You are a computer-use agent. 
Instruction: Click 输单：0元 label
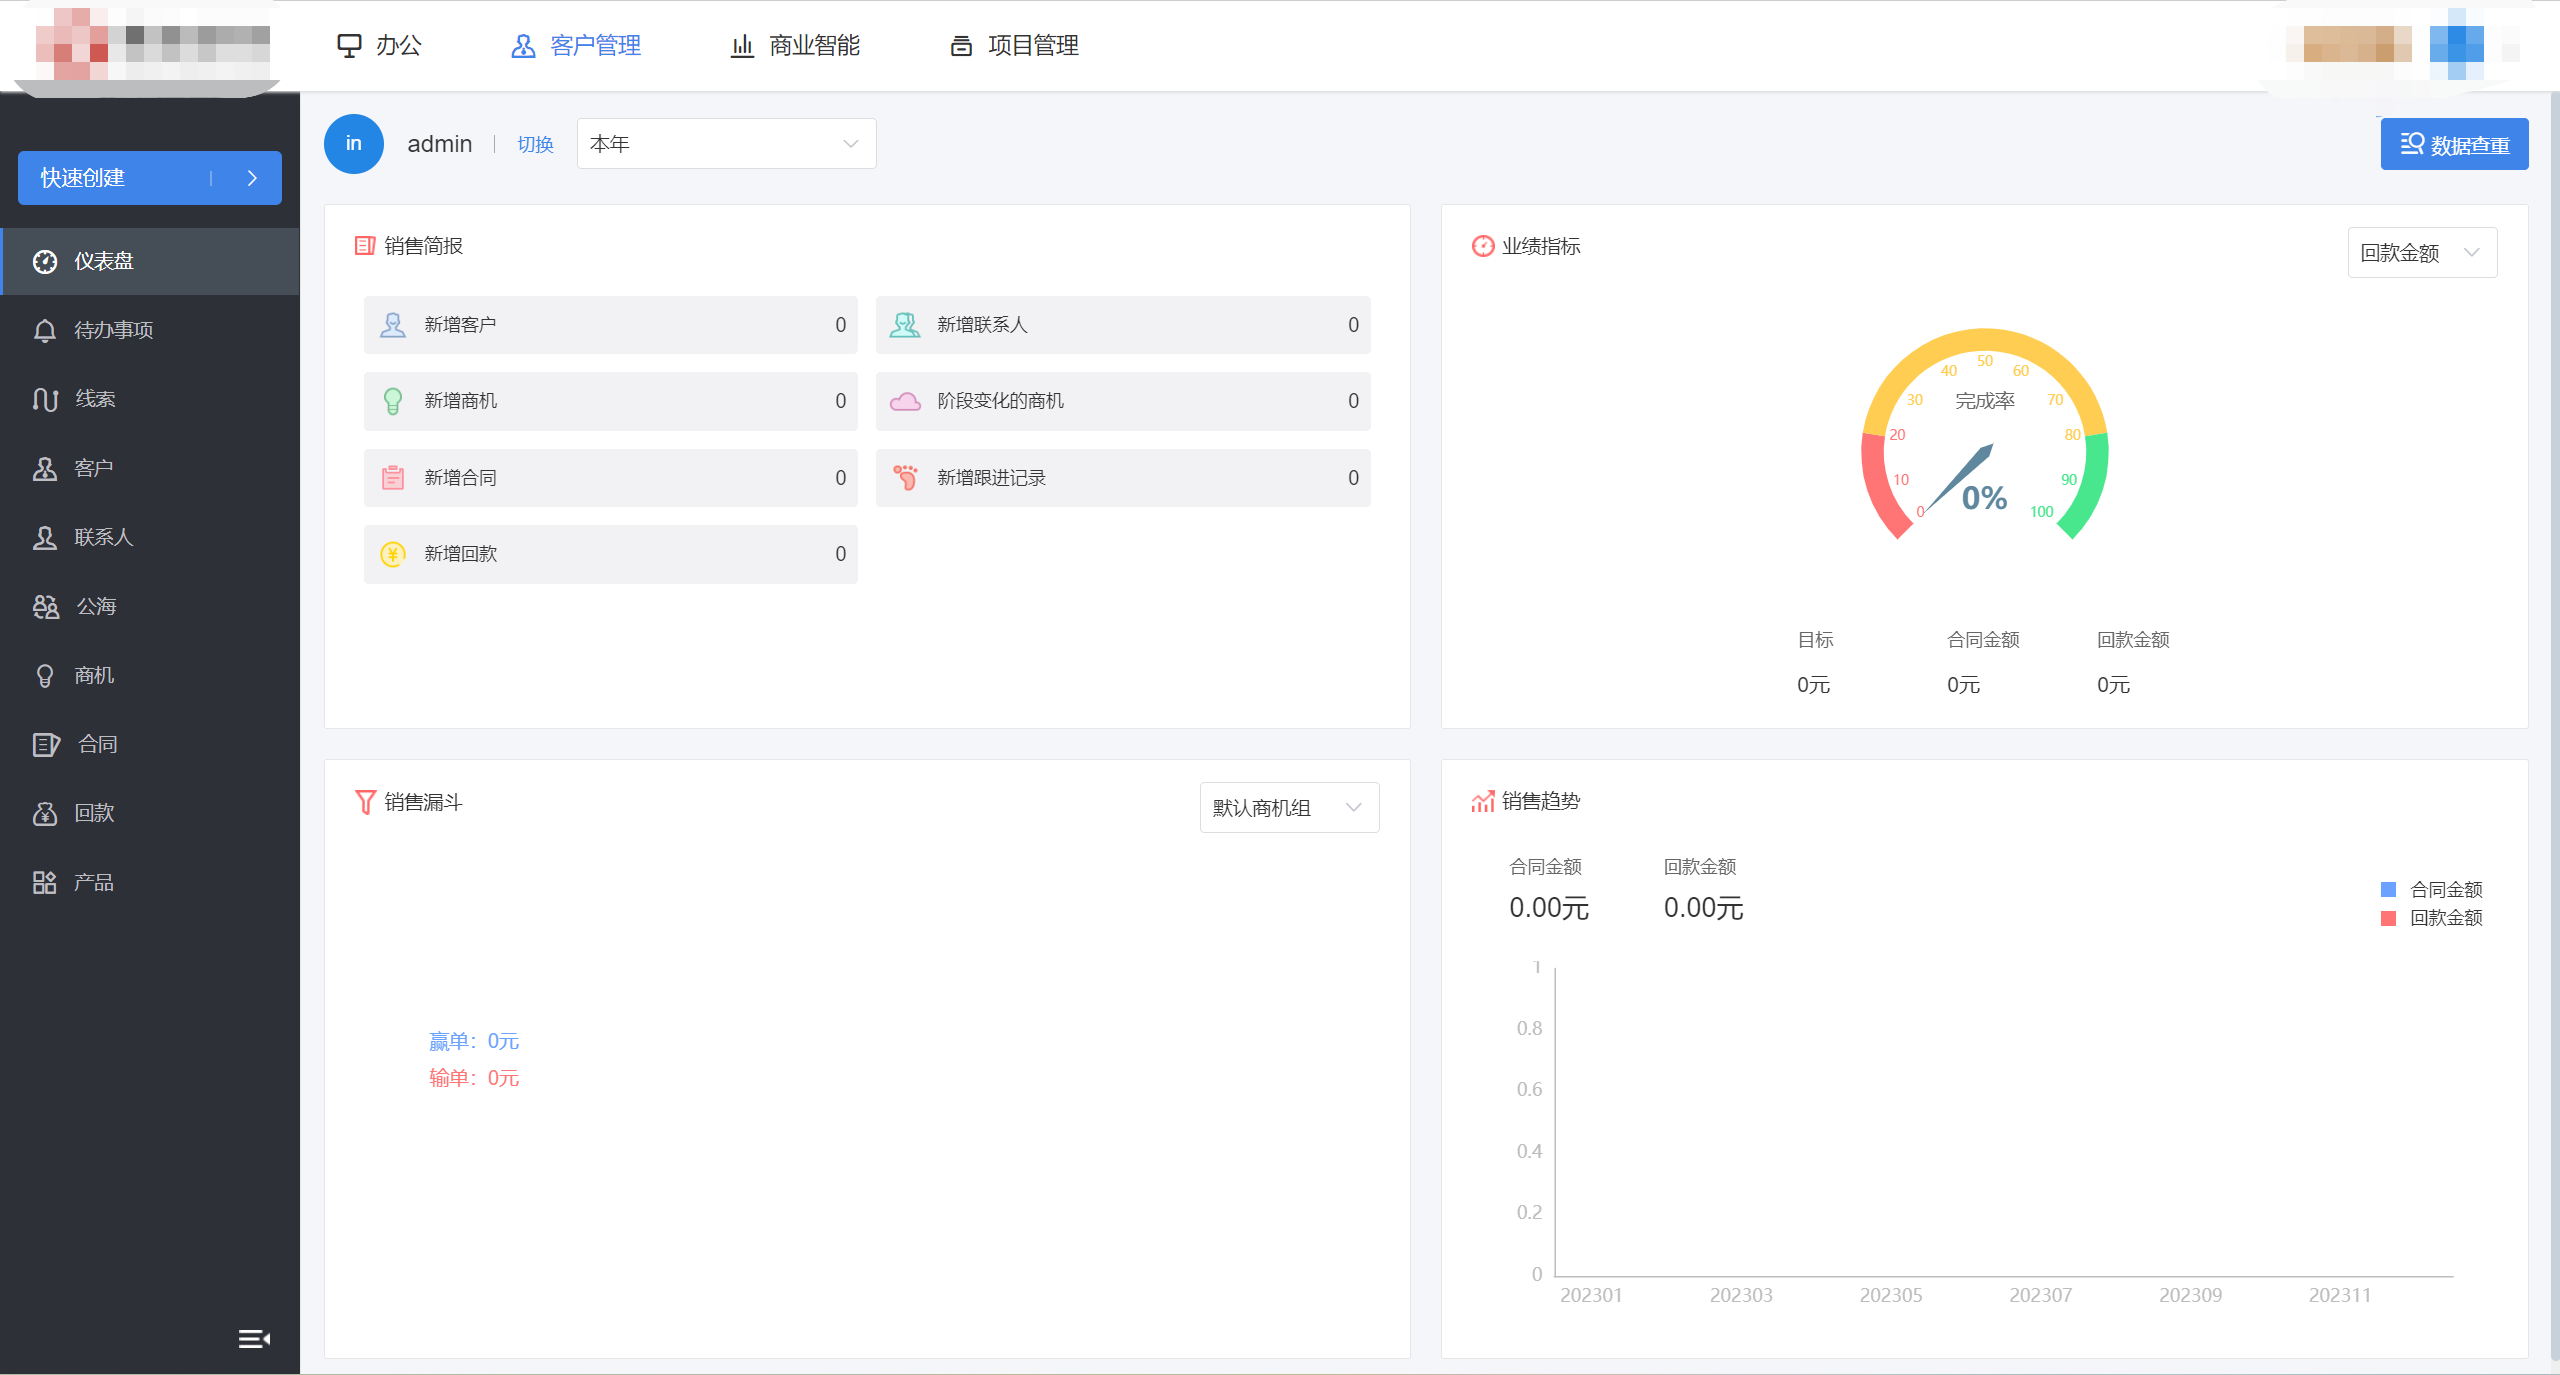[474, 1078]
